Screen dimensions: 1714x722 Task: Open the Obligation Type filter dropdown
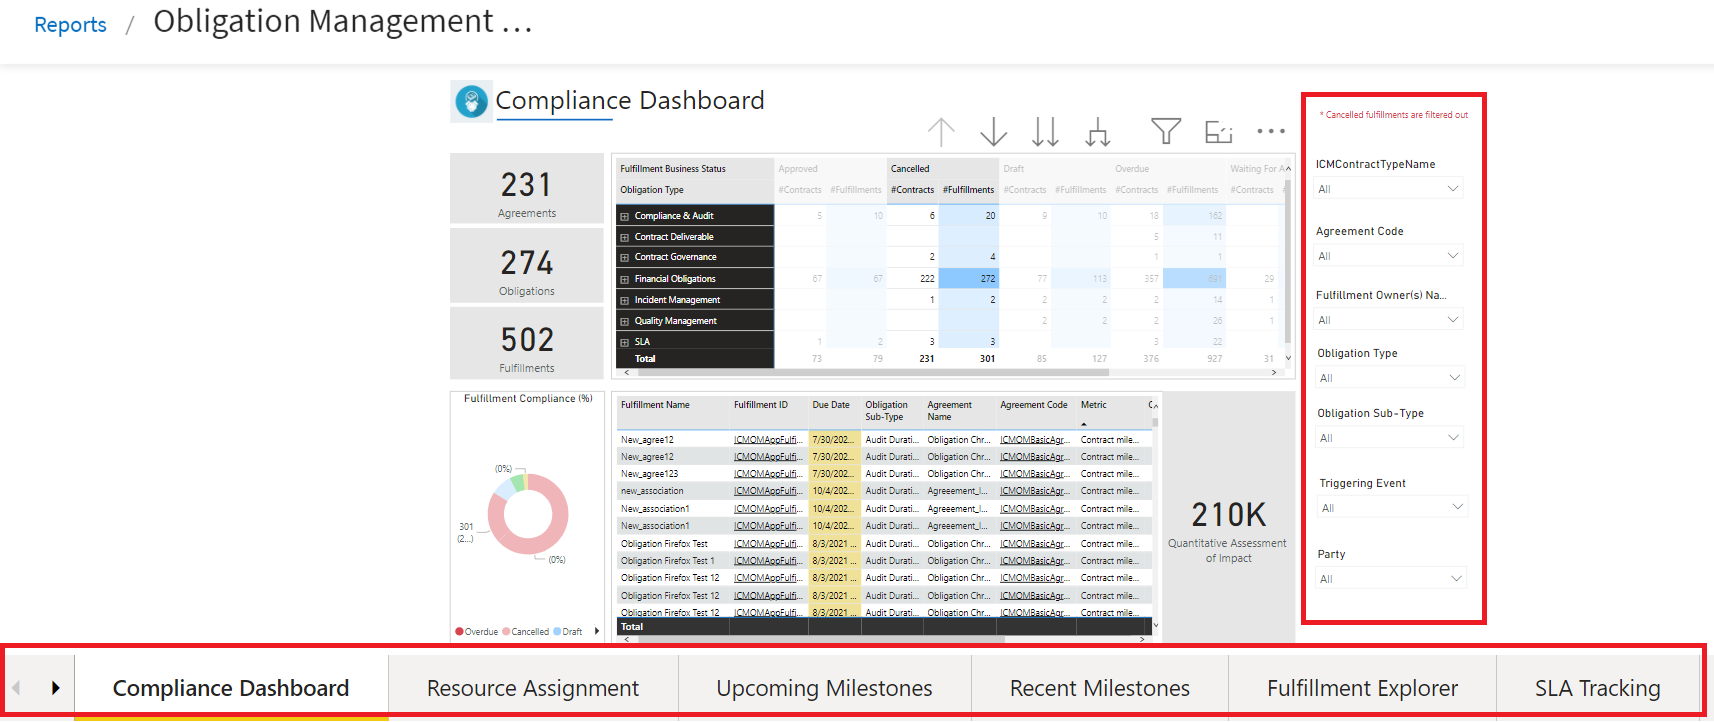click(1389, 378)
